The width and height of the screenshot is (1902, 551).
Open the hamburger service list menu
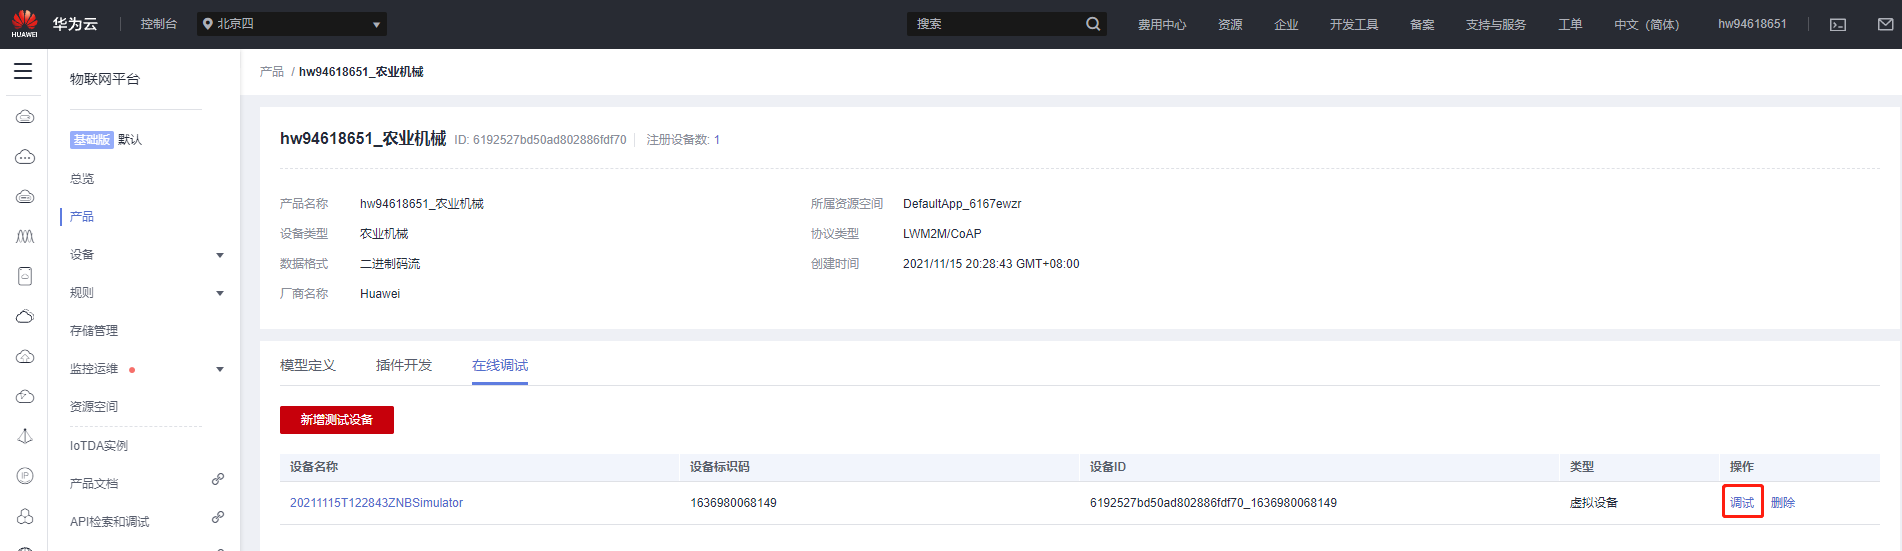coord(23,71)
